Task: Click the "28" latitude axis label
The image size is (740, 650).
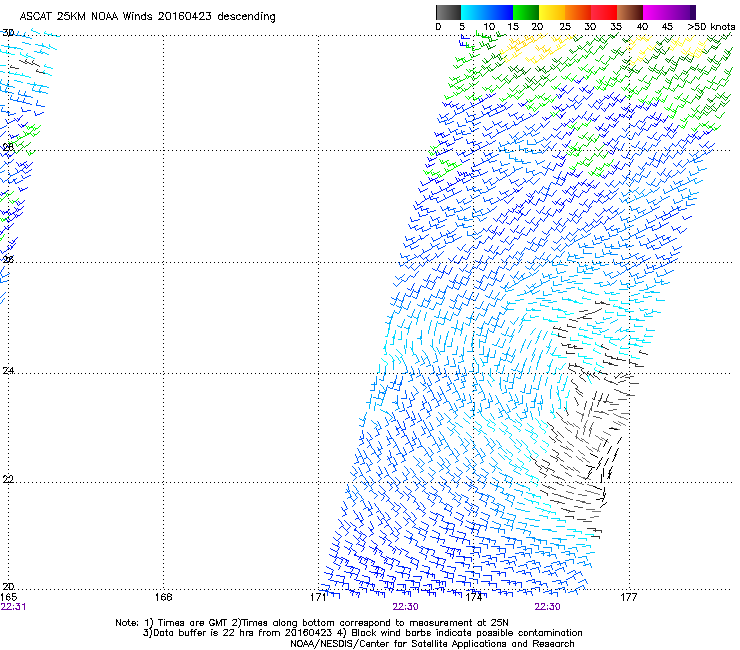Action: point(8,147)
